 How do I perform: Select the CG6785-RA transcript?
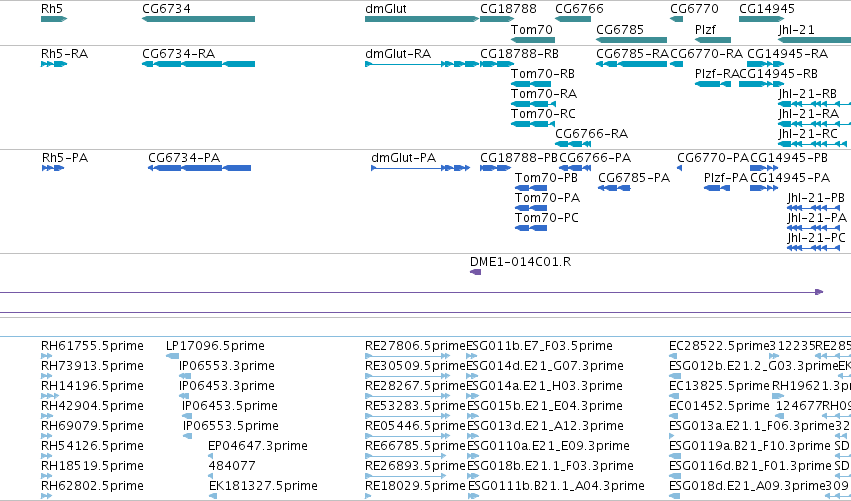click(x=631, y=64)
